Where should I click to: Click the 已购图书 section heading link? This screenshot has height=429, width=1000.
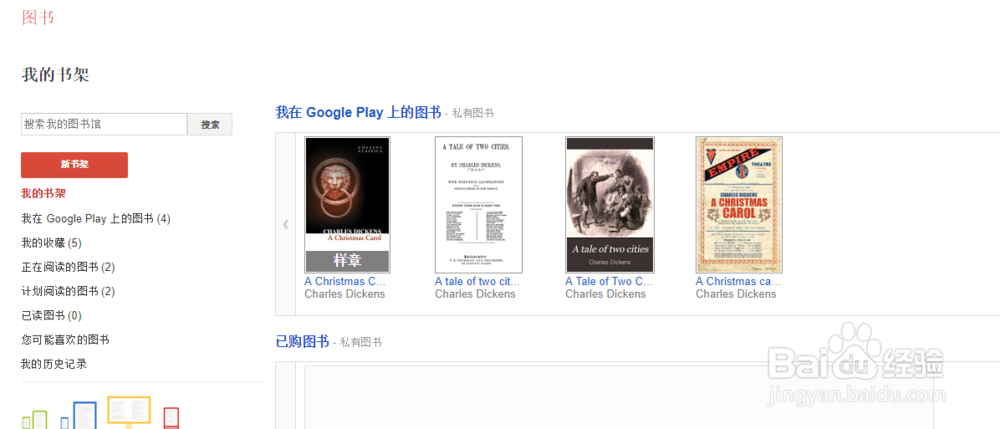[x=302, y=341]
